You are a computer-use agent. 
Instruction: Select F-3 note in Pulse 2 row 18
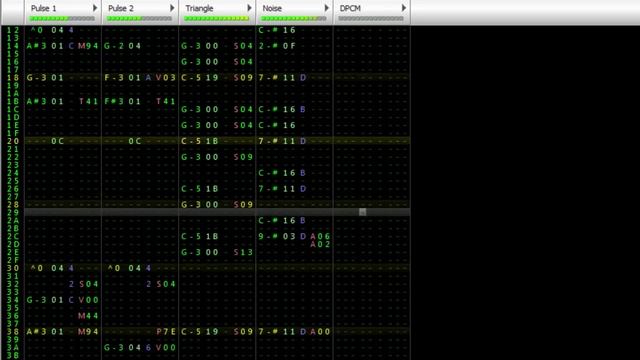pos(113,78)
